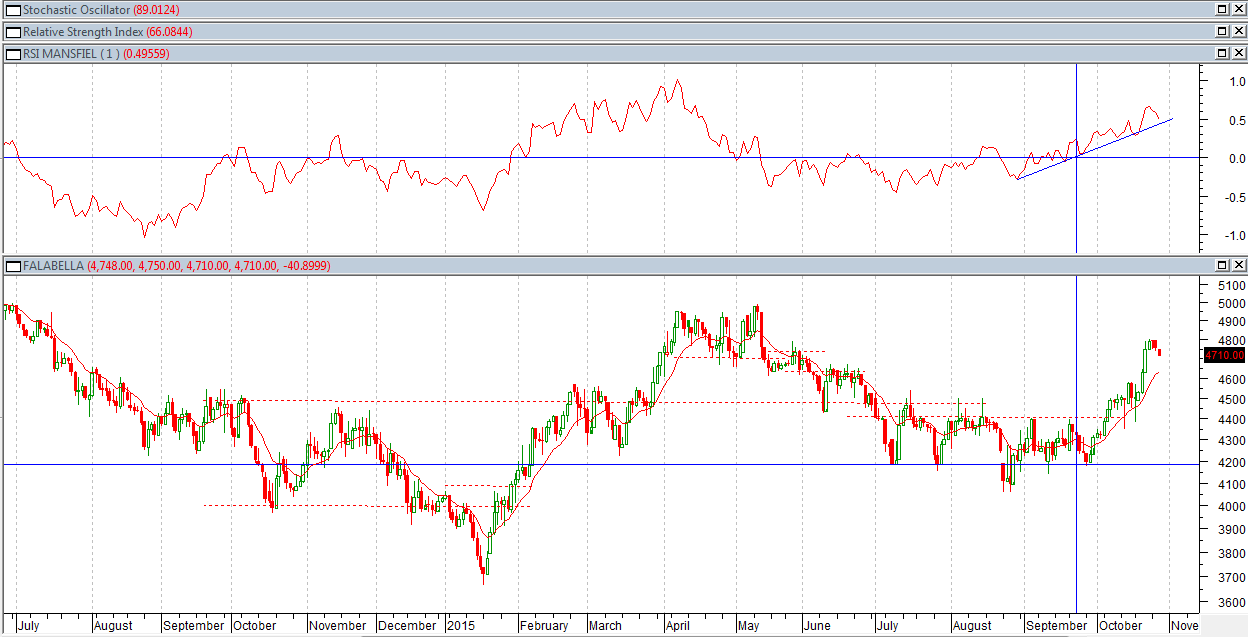Click the Relative Strength Index pane icon
The width and height of the screenshot is (1248, 637).
coord(13,31)
